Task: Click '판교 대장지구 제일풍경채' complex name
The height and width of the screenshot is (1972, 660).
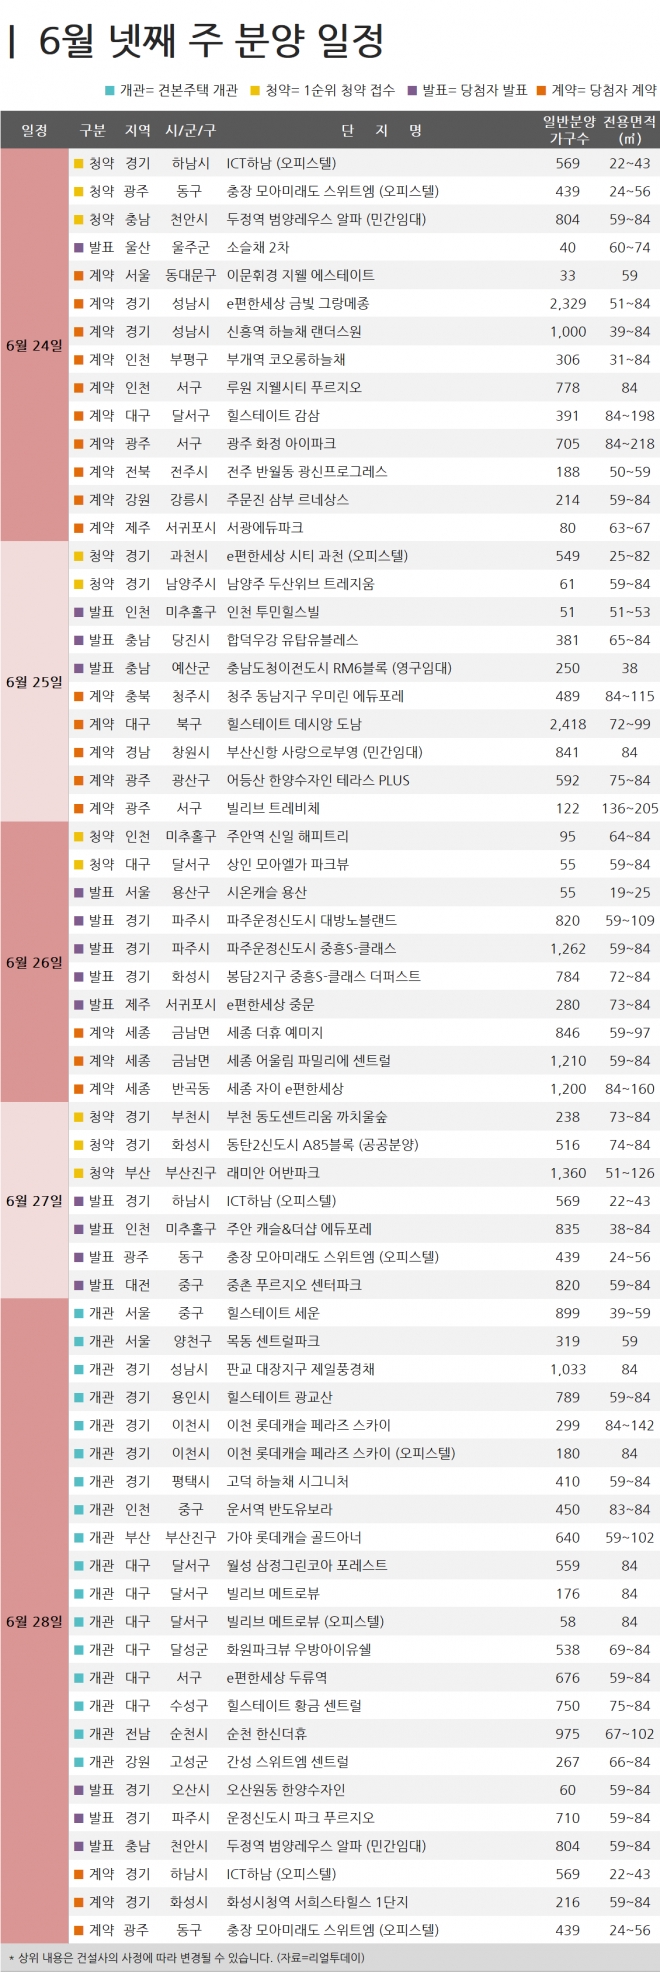Action: click(x=301, y=1369)
